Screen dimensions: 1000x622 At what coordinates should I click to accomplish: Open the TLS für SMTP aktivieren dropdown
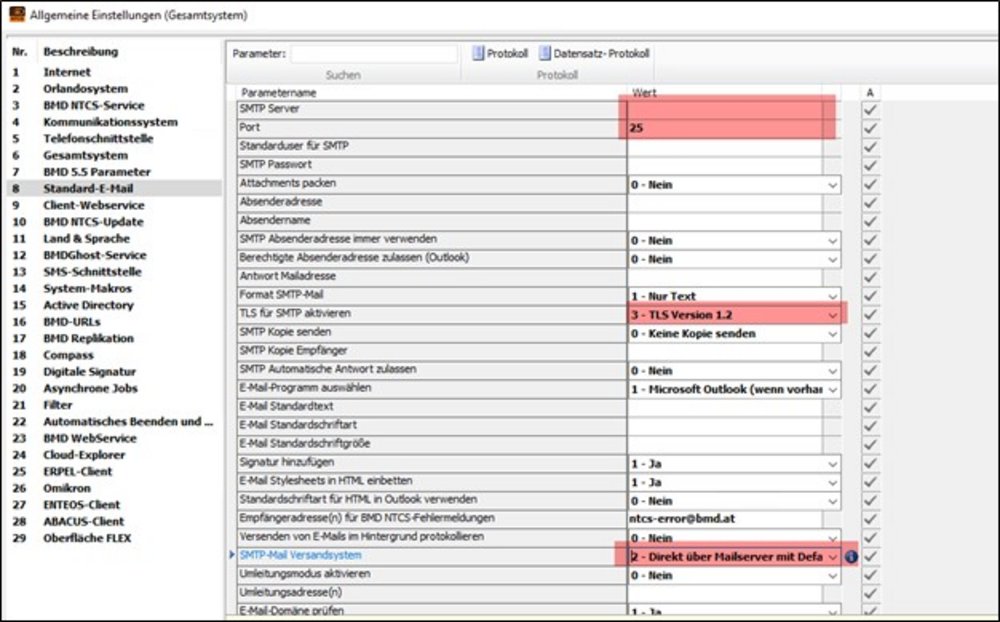pyautogui.click(x=832, y=315)
